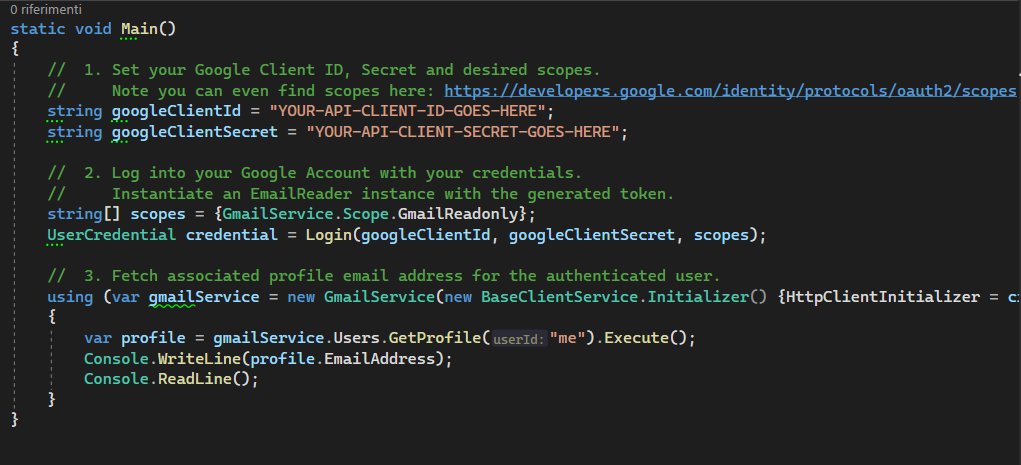1021x465 pixels.
Task: Click the "me" string argument
Action: click(x=568, y=338)
